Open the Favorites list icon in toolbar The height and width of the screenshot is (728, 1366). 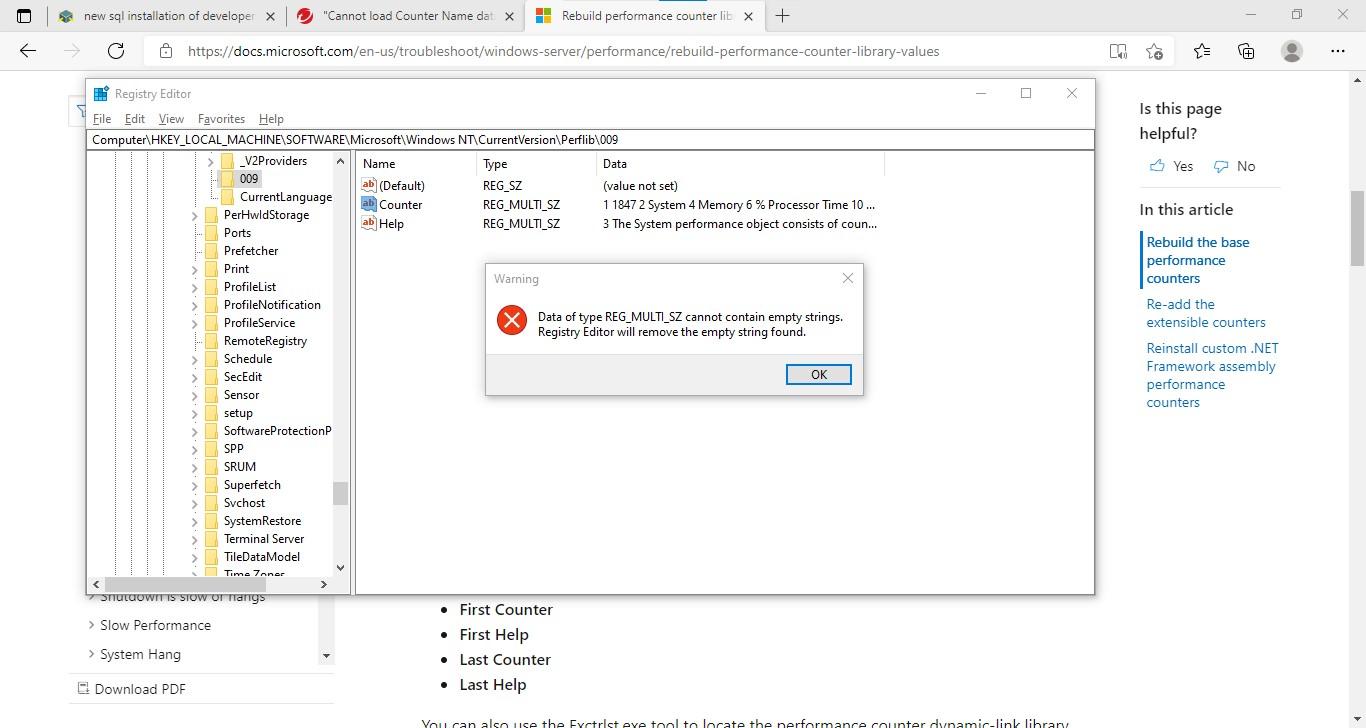click(x=1202, y=51)
